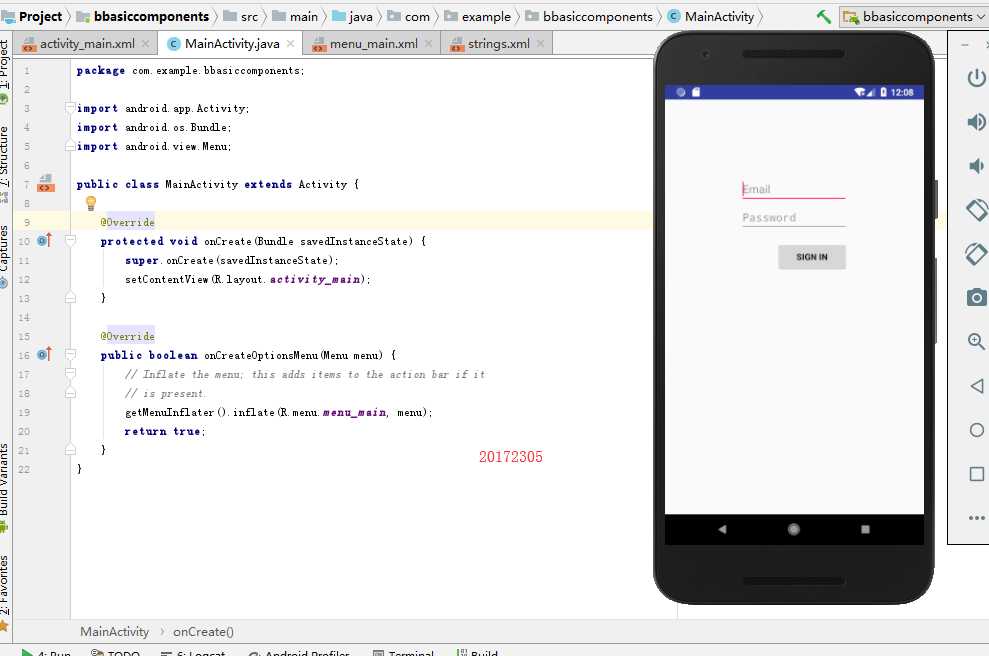
Task: Collapse onCreate method fold marker
Action: [70, 240]
